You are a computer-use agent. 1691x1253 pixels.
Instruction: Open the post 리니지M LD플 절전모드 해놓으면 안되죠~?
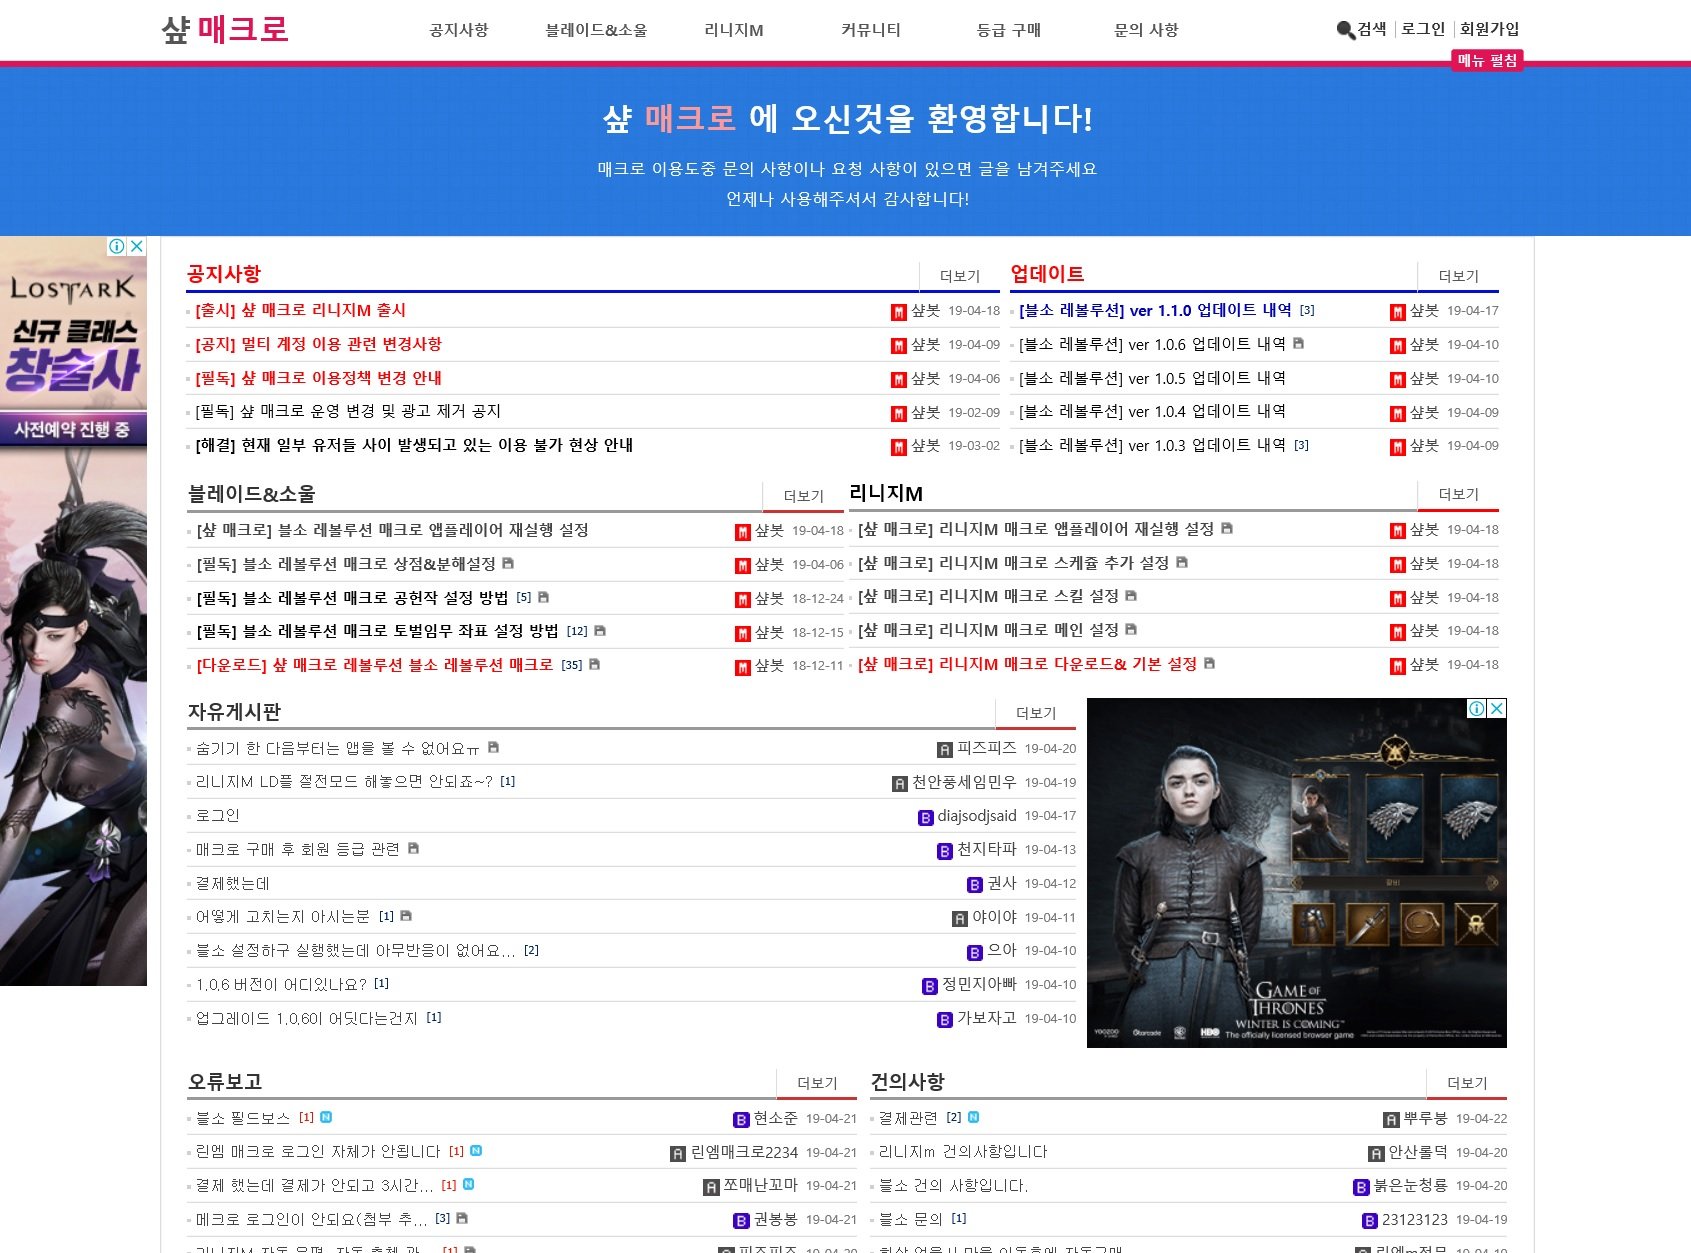[344, 782]
